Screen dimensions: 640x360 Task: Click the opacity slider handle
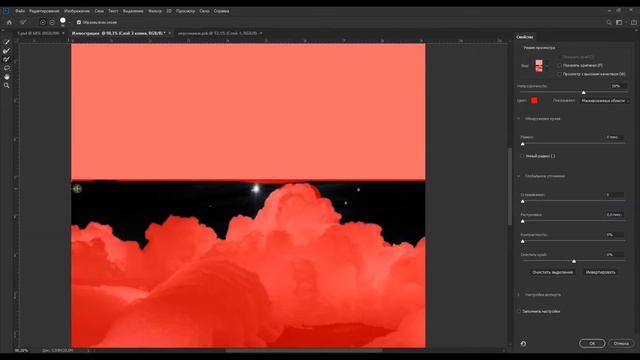(584, 93)
